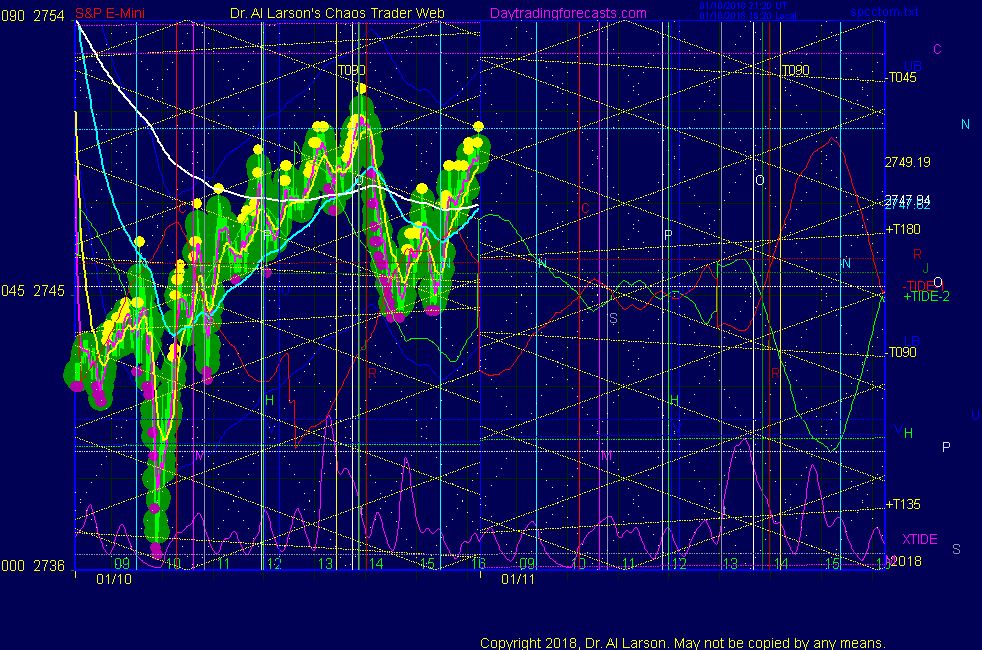Select the '01/11' date label on the time axis
982x650 pixels.
tap(518, 579)
